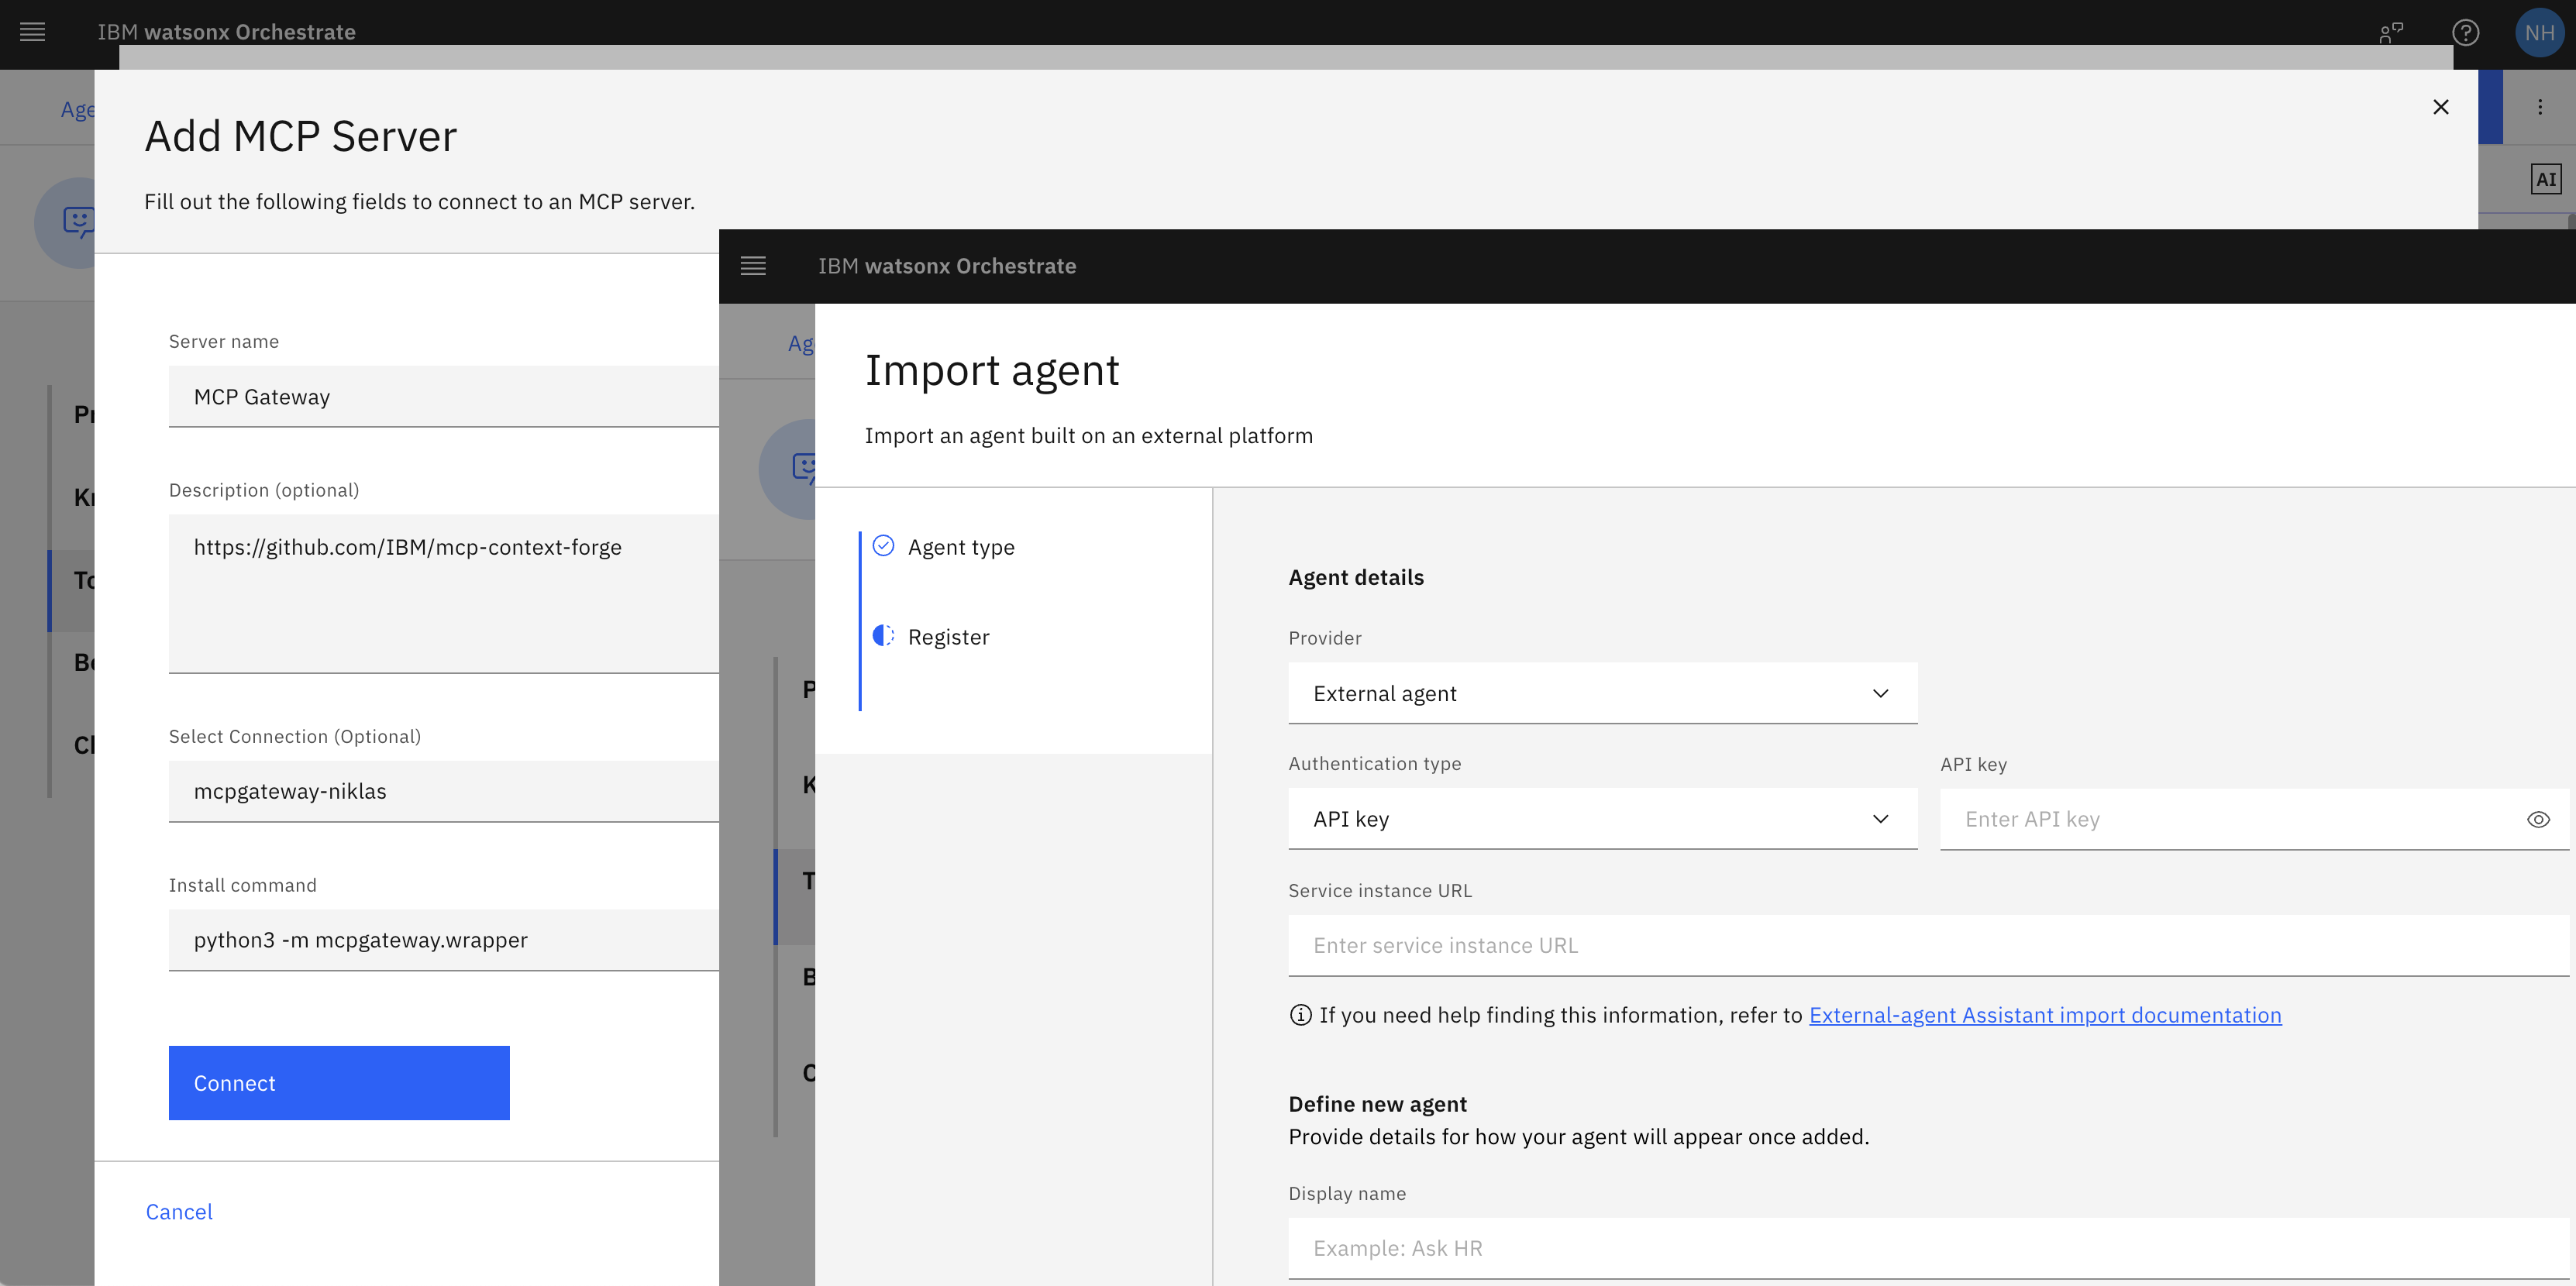This screenshot has height=1286, width=2576.
Task: Focus the Service instance URL field
Action: coord(1928,946)
